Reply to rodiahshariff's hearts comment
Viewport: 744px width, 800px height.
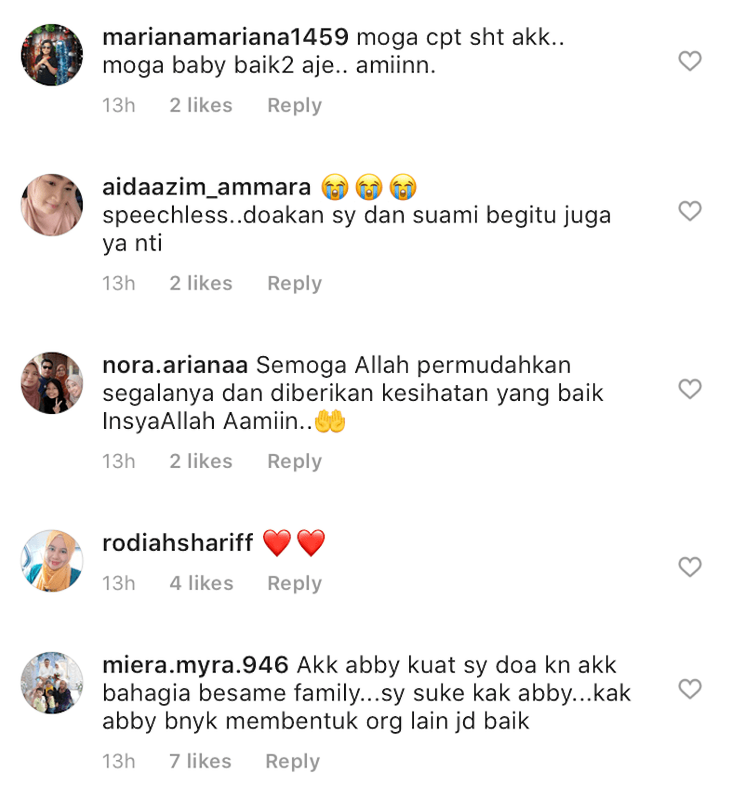[294, 584]
